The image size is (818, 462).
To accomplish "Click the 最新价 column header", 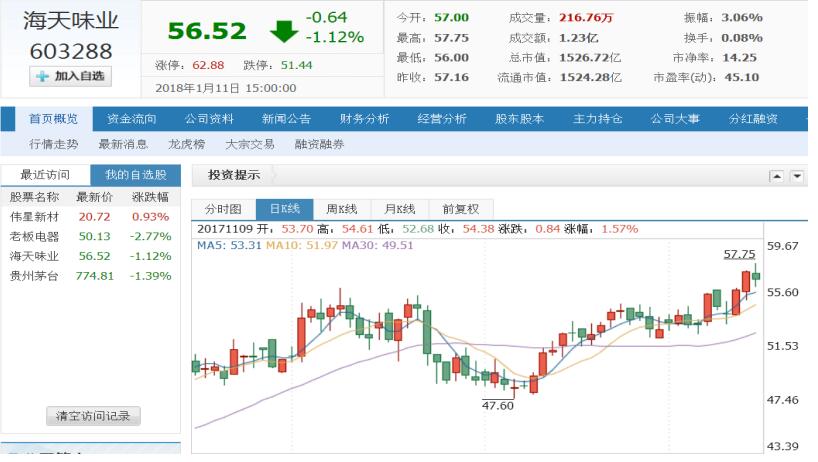I will click(94, 197).
